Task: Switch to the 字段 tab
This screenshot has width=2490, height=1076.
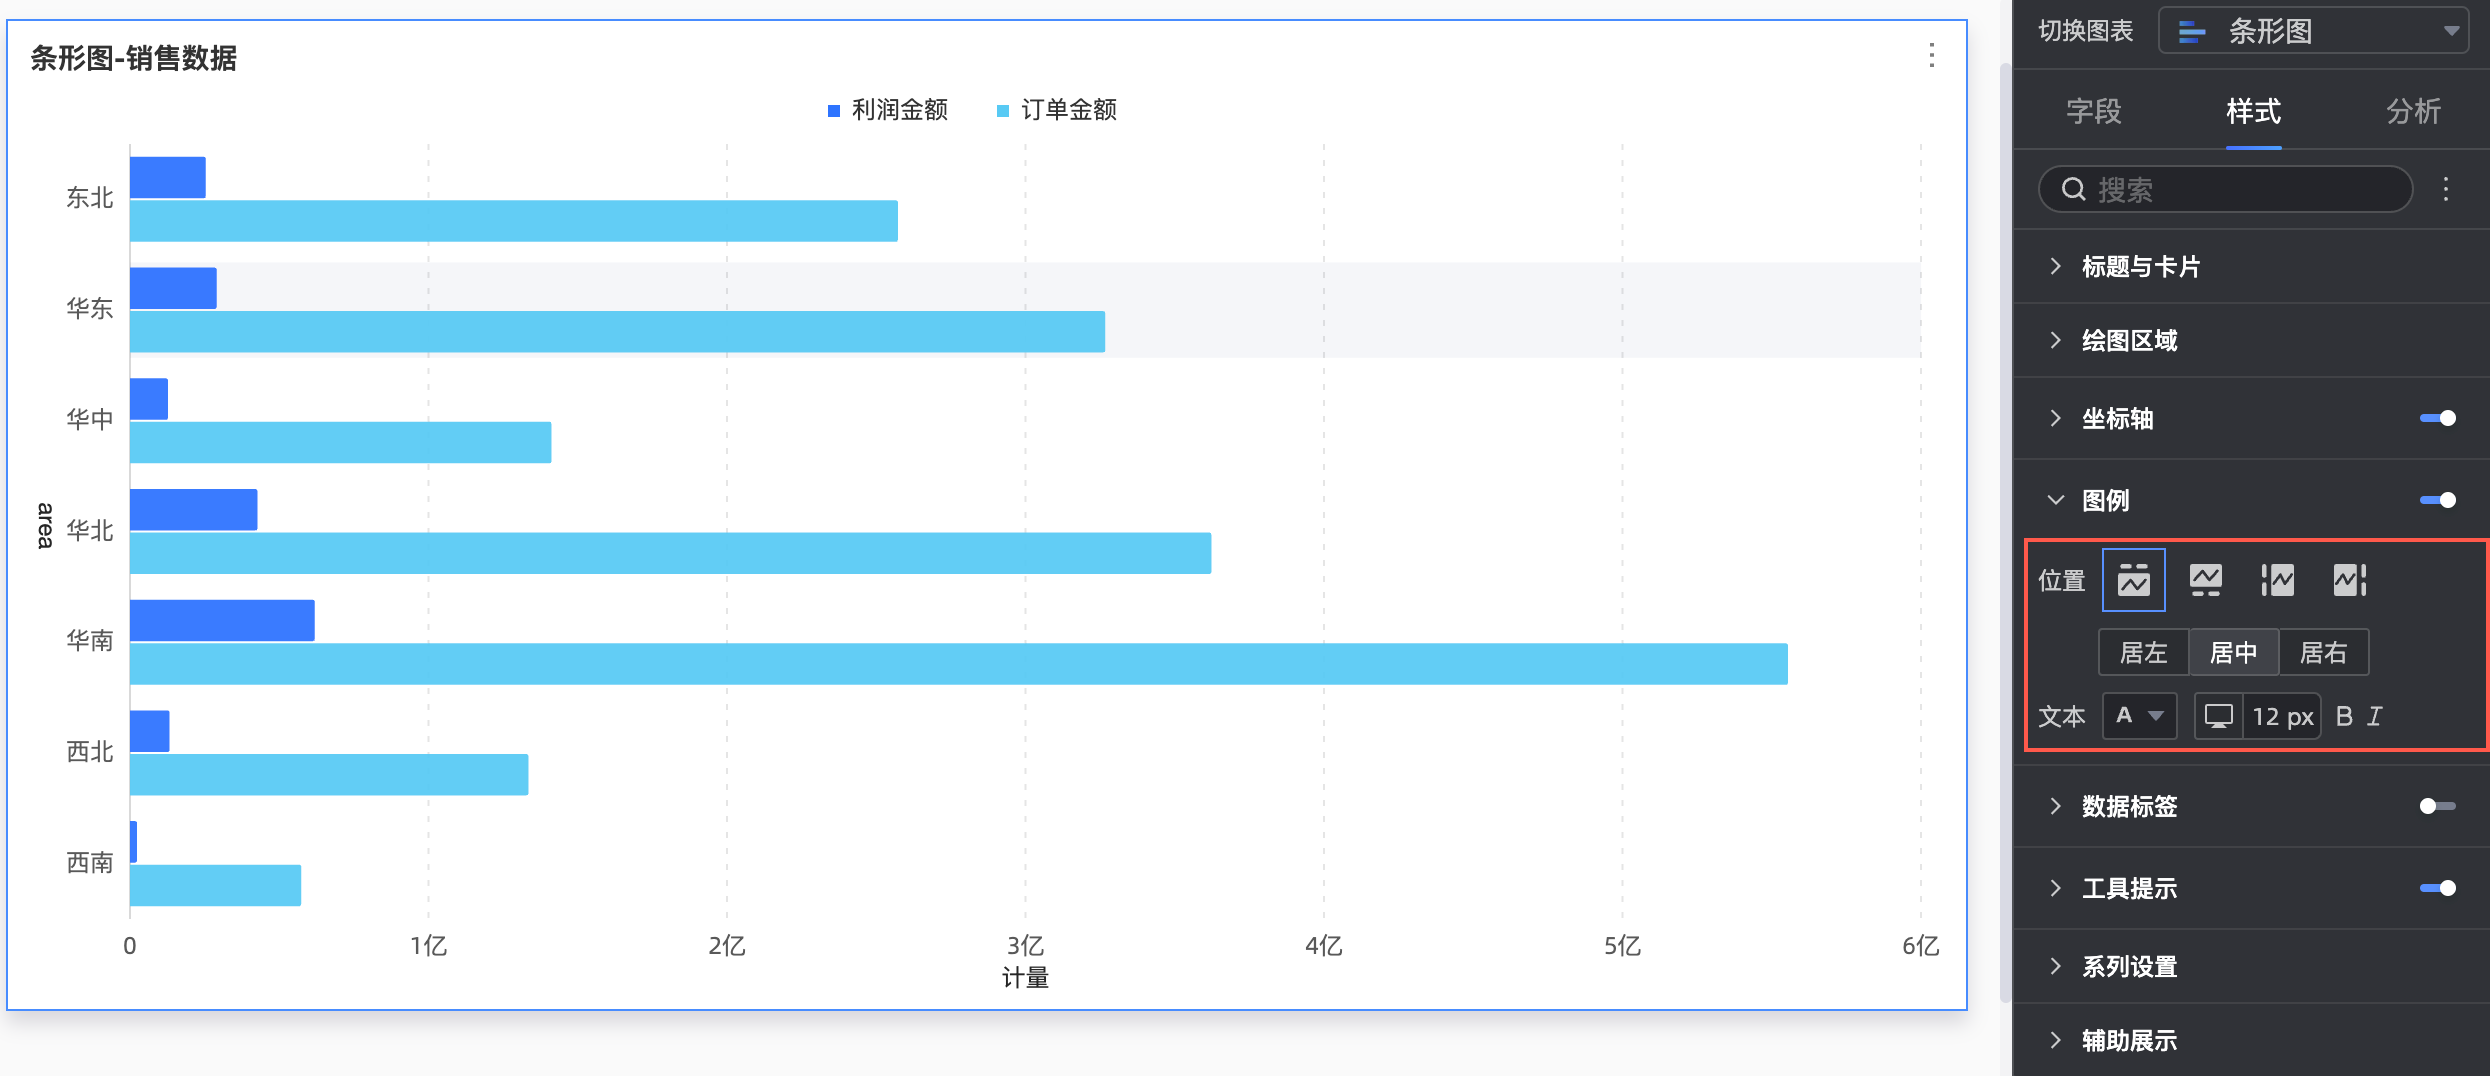Action: tap(2093, 111)
